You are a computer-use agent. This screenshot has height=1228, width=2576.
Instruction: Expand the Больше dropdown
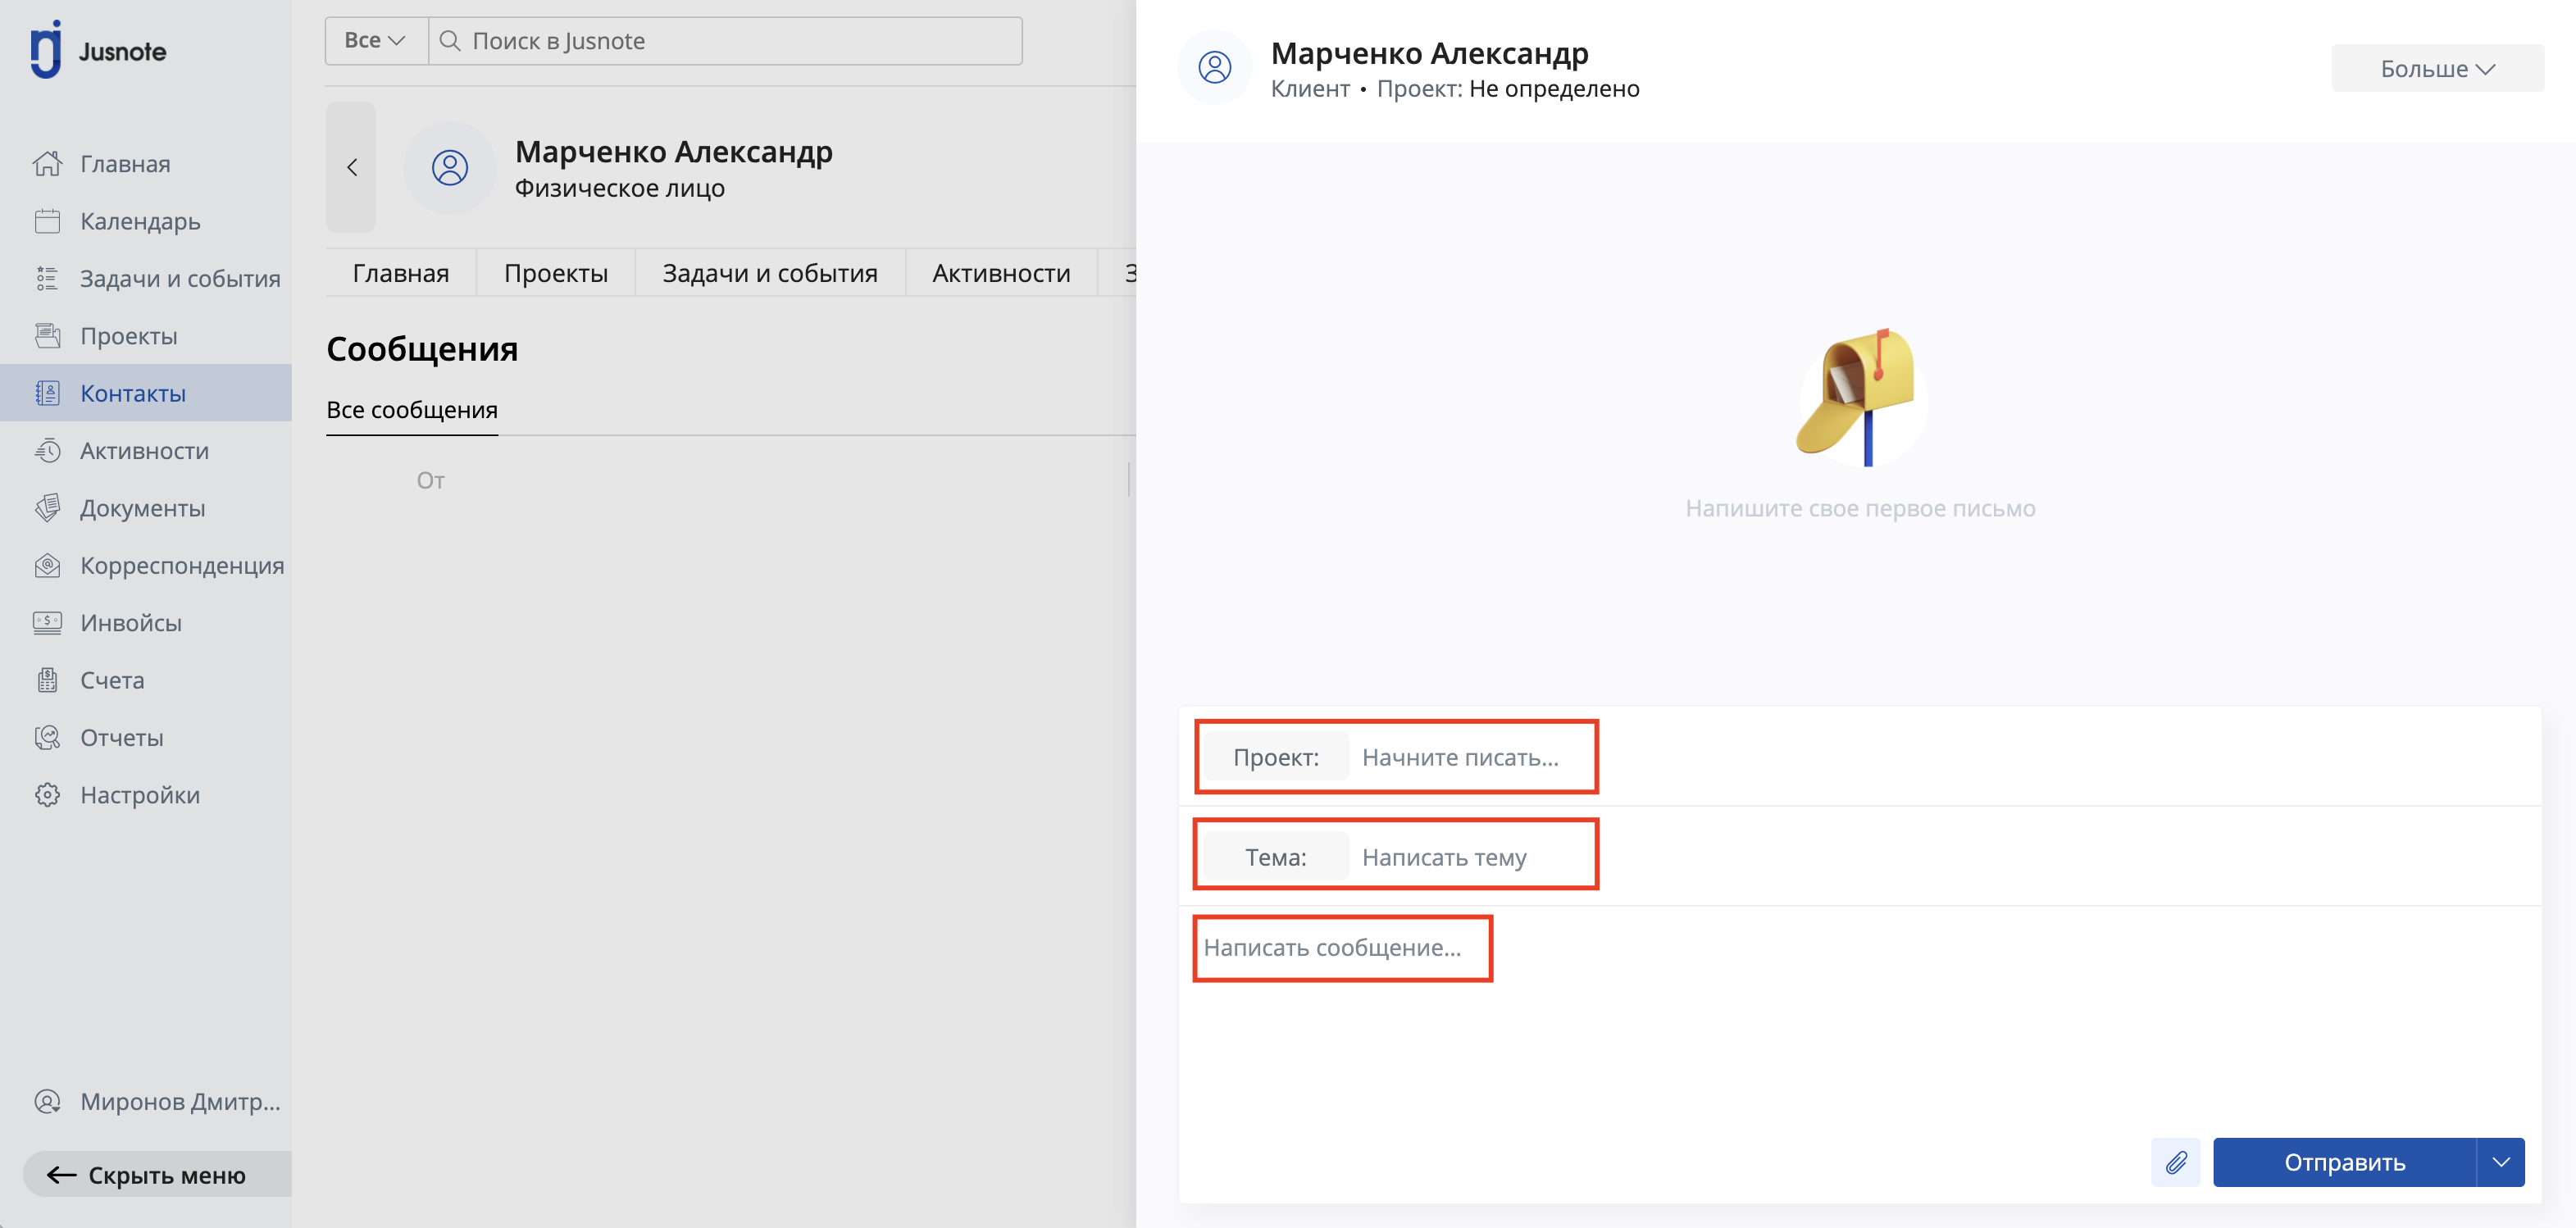[2437, 68]
